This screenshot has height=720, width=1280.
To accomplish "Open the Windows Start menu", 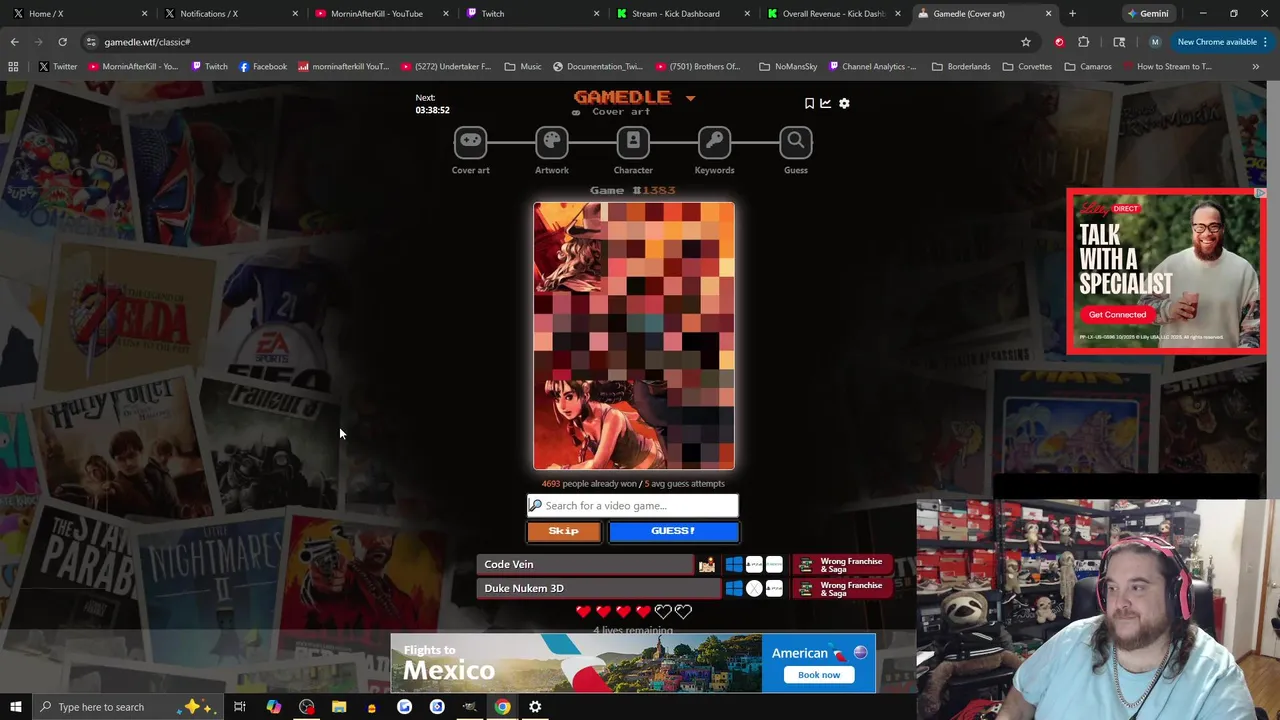I will coord(15,707).
